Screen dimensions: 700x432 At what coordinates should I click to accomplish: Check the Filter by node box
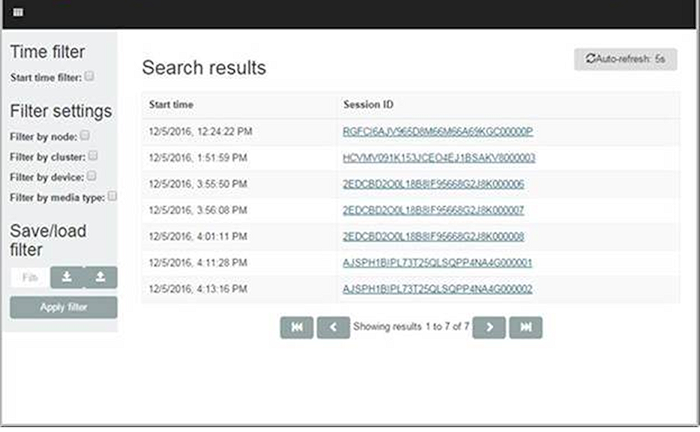85,135
